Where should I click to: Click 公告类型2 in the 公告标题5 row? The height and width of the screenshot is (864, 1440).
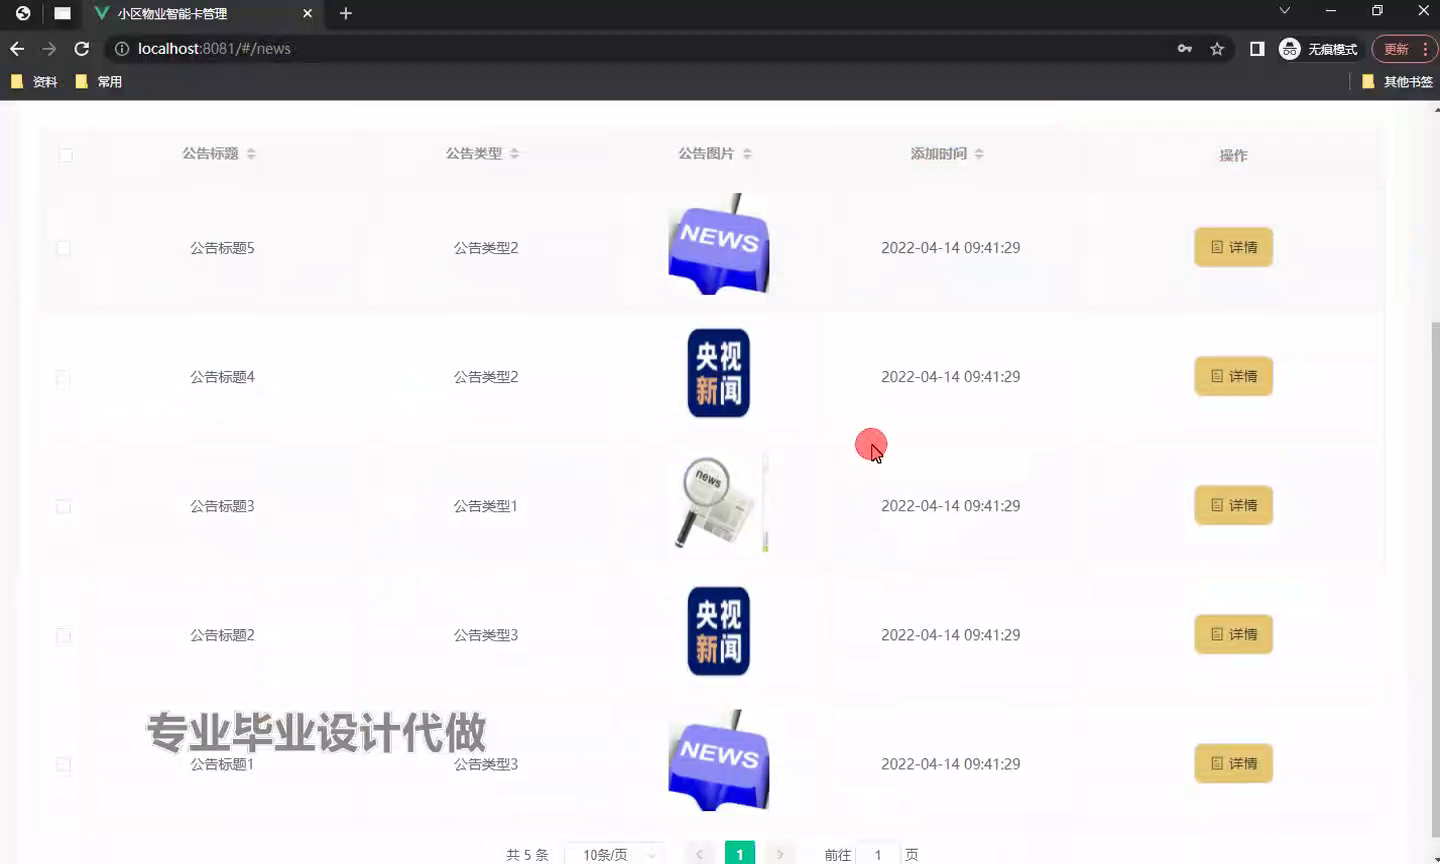[x=486, y=248]
